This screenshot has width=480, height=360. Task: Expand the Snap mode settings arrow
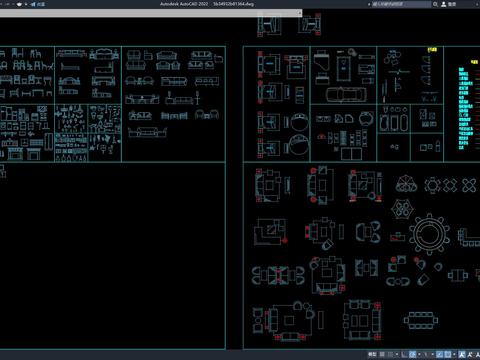pyautogui.click(x=397, y=354)
